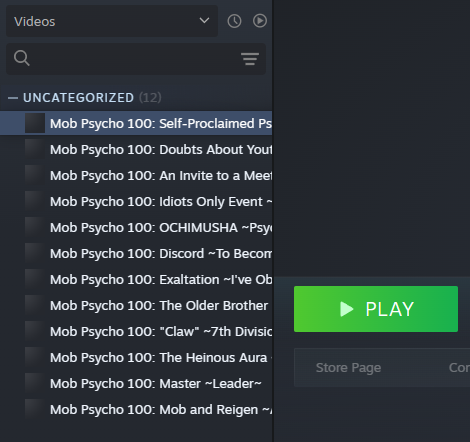
Task: Click thumbnail beside Master ~Leader~ episode
Action: click(x=35, y=383)
